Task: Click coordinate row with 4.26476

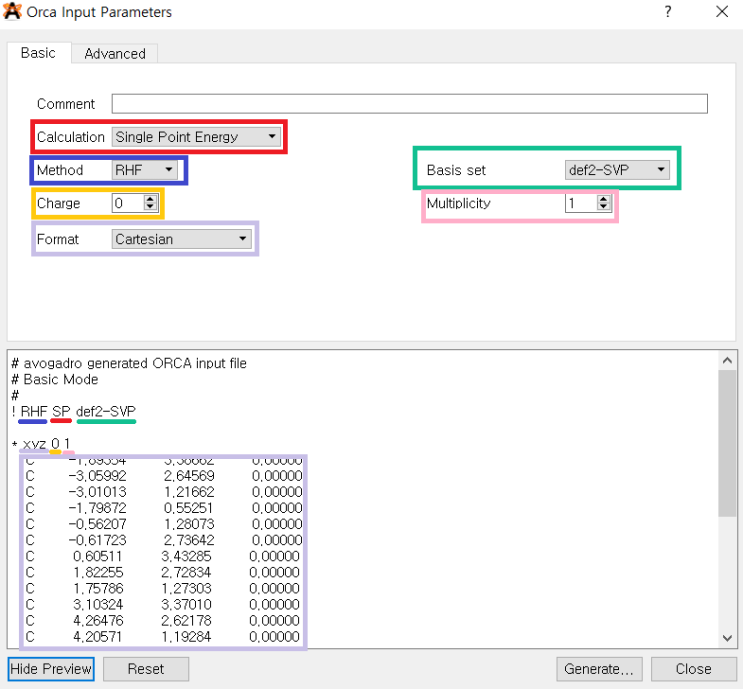Action: 163,621
